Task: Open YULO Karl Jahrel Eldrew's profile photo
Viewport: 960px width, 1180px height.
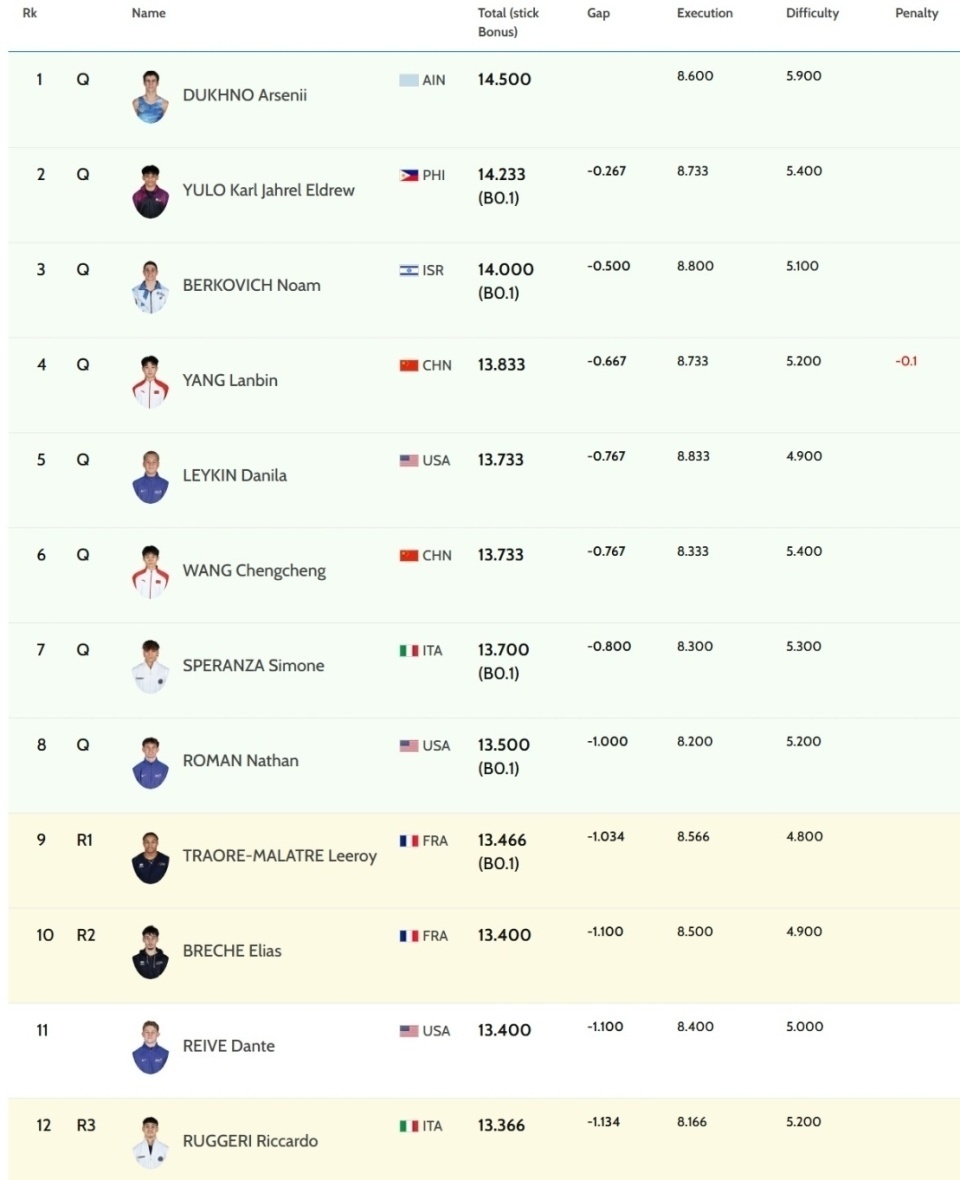Action: click(x=150, y=191)
